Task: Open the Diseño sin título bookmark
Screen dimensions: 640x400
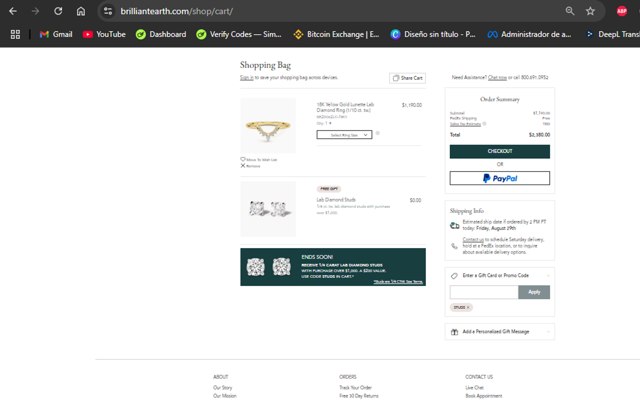Action: (433, 34)
